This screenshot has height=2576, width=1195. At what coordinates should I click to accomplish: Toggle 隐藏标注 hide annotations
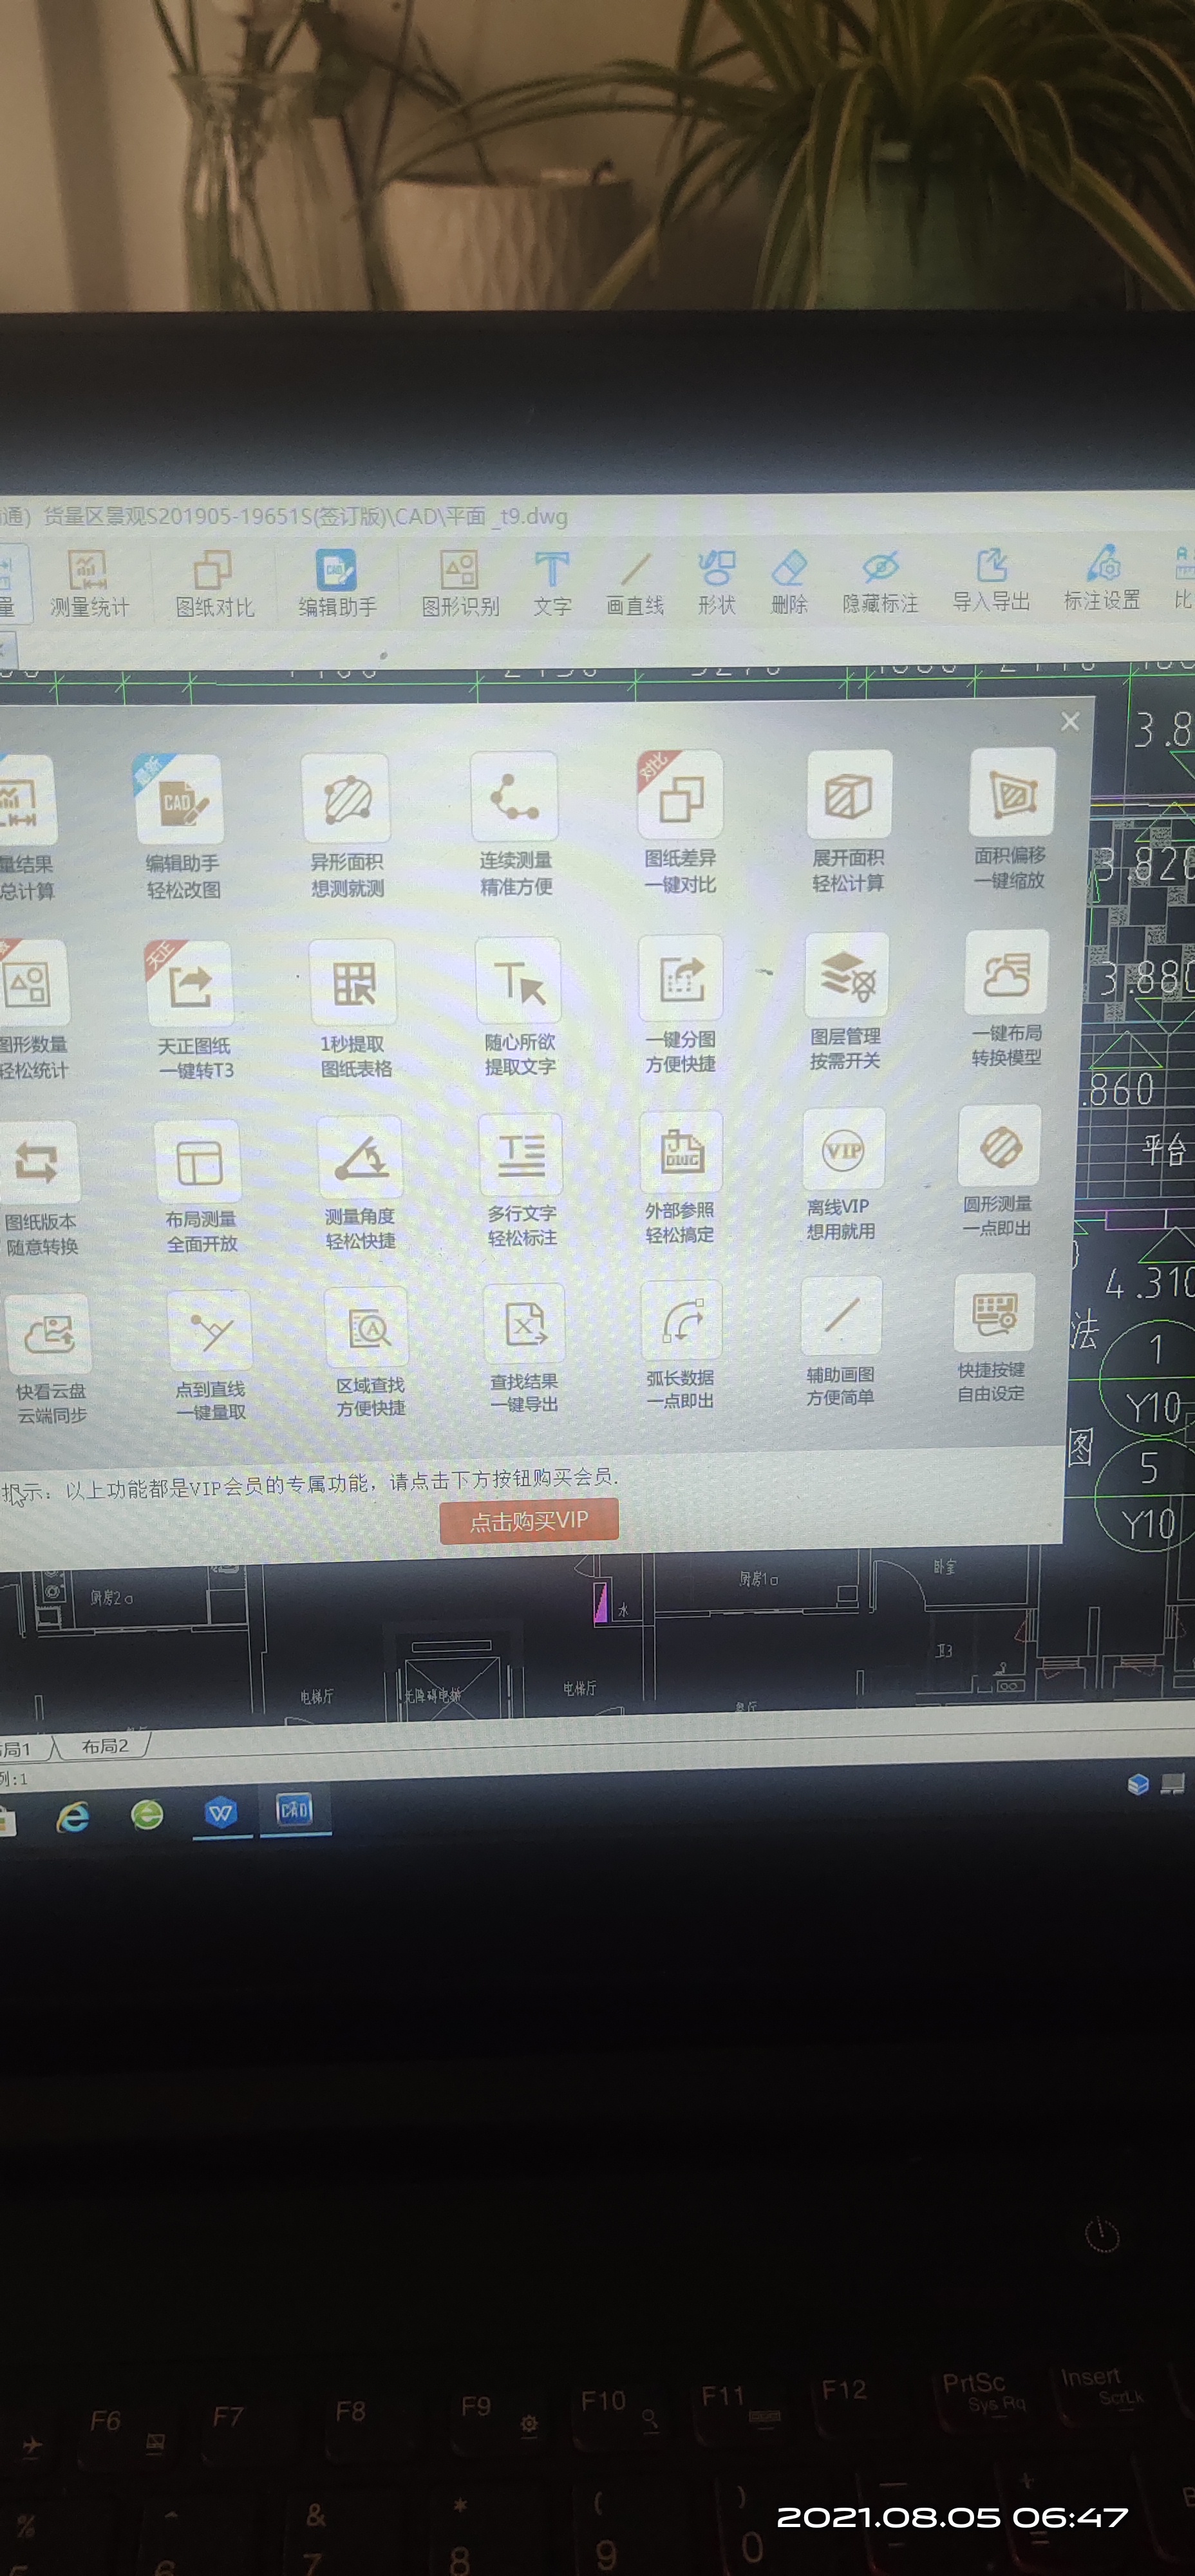point(880,581)
